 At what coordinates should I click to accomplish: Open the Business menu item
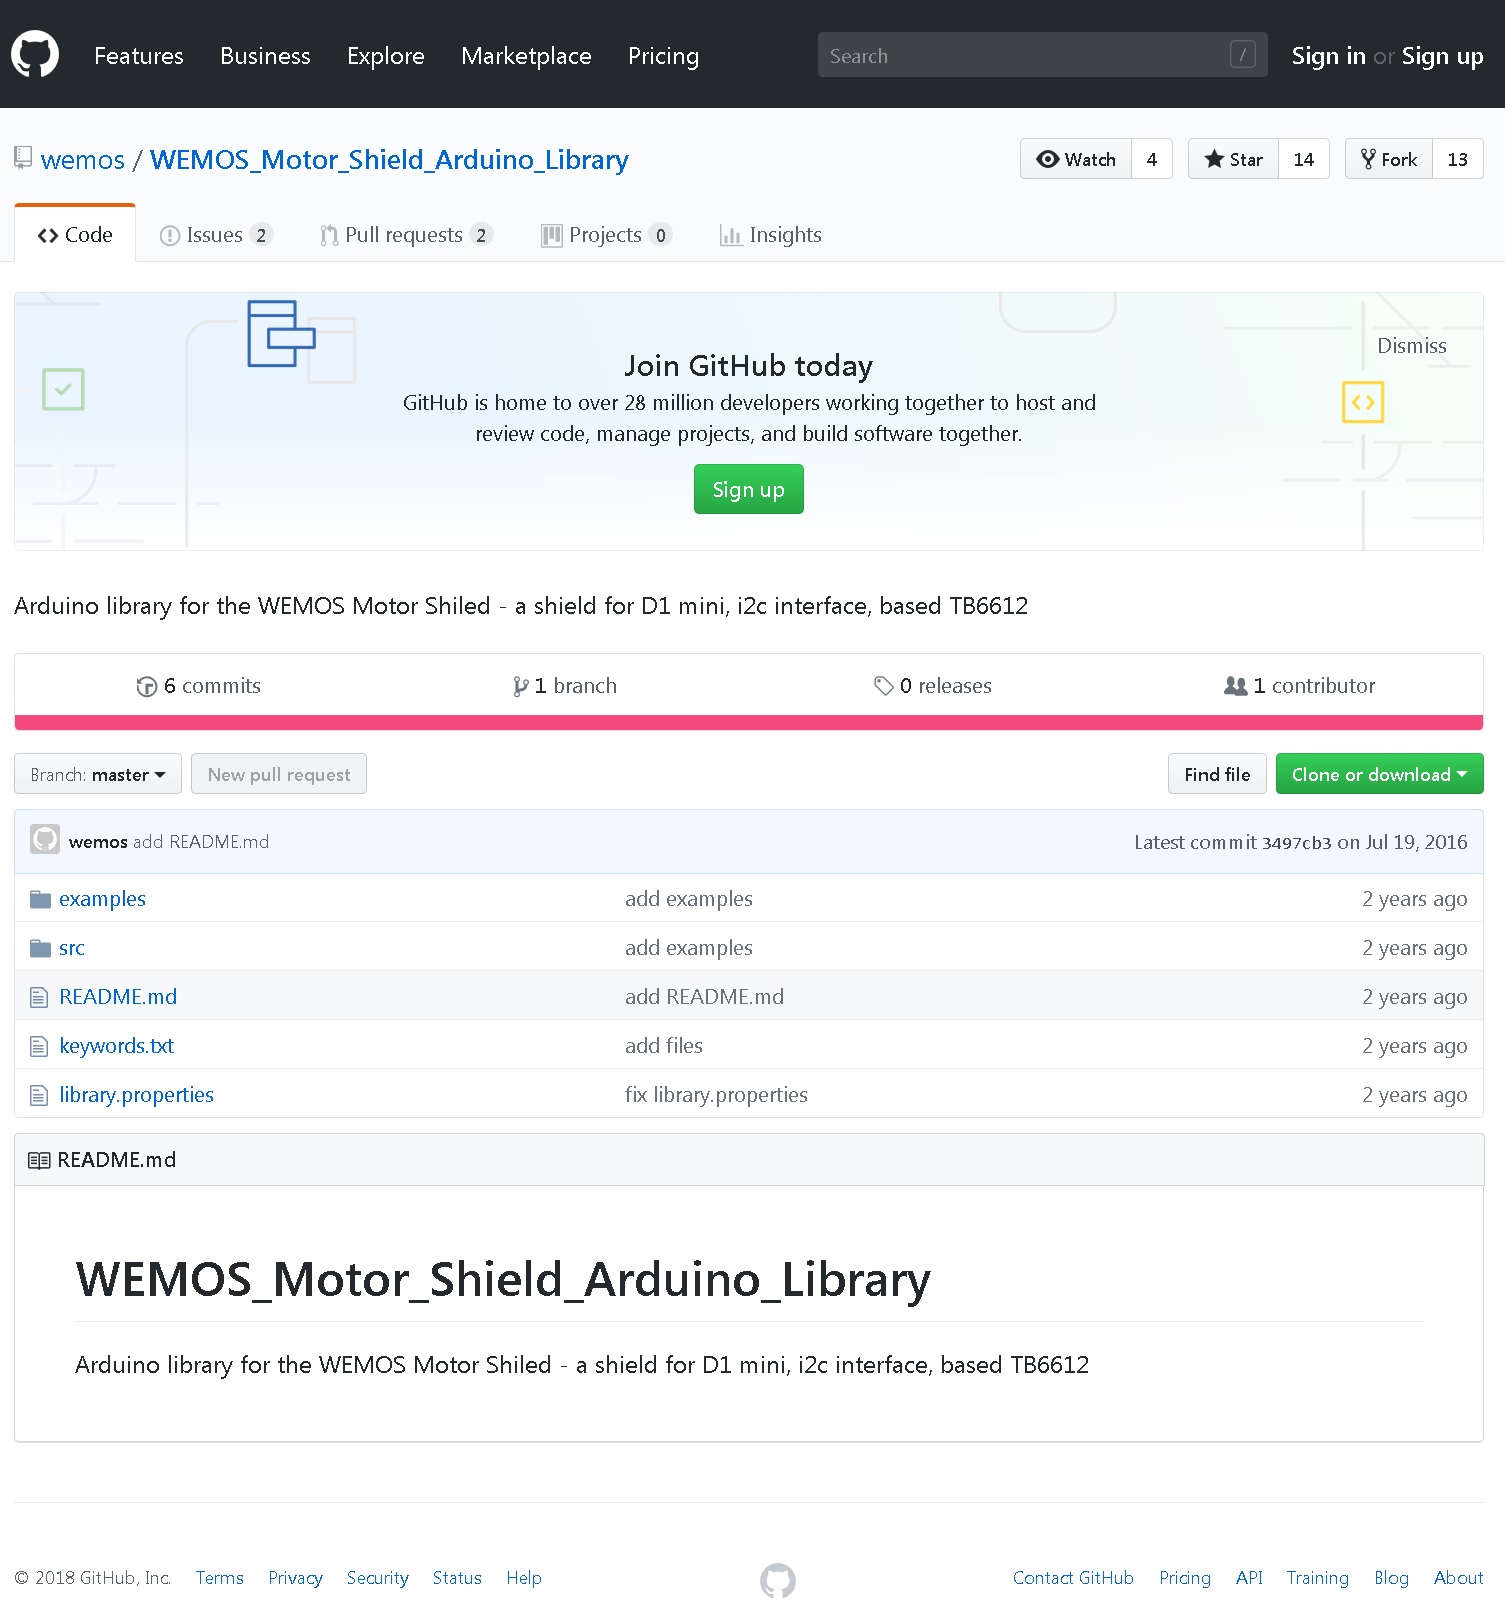(265, 56)
